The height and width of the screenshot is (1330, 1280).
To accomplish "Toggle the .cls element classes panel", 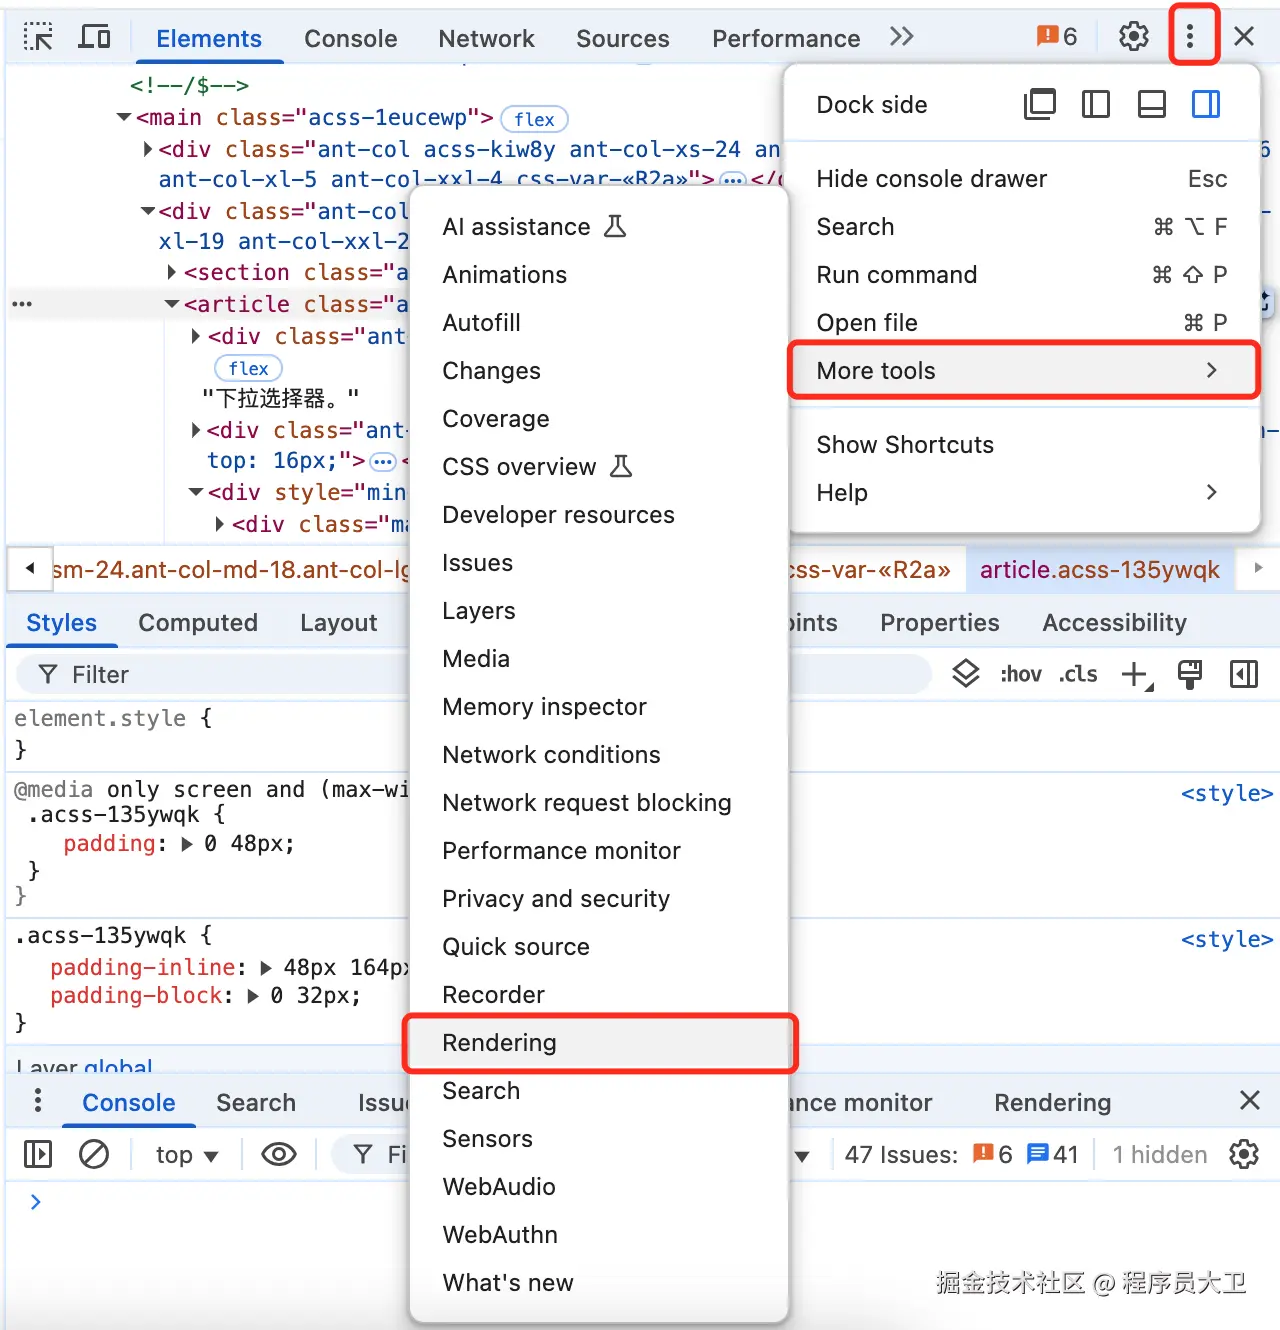I will coord(1078,674).
